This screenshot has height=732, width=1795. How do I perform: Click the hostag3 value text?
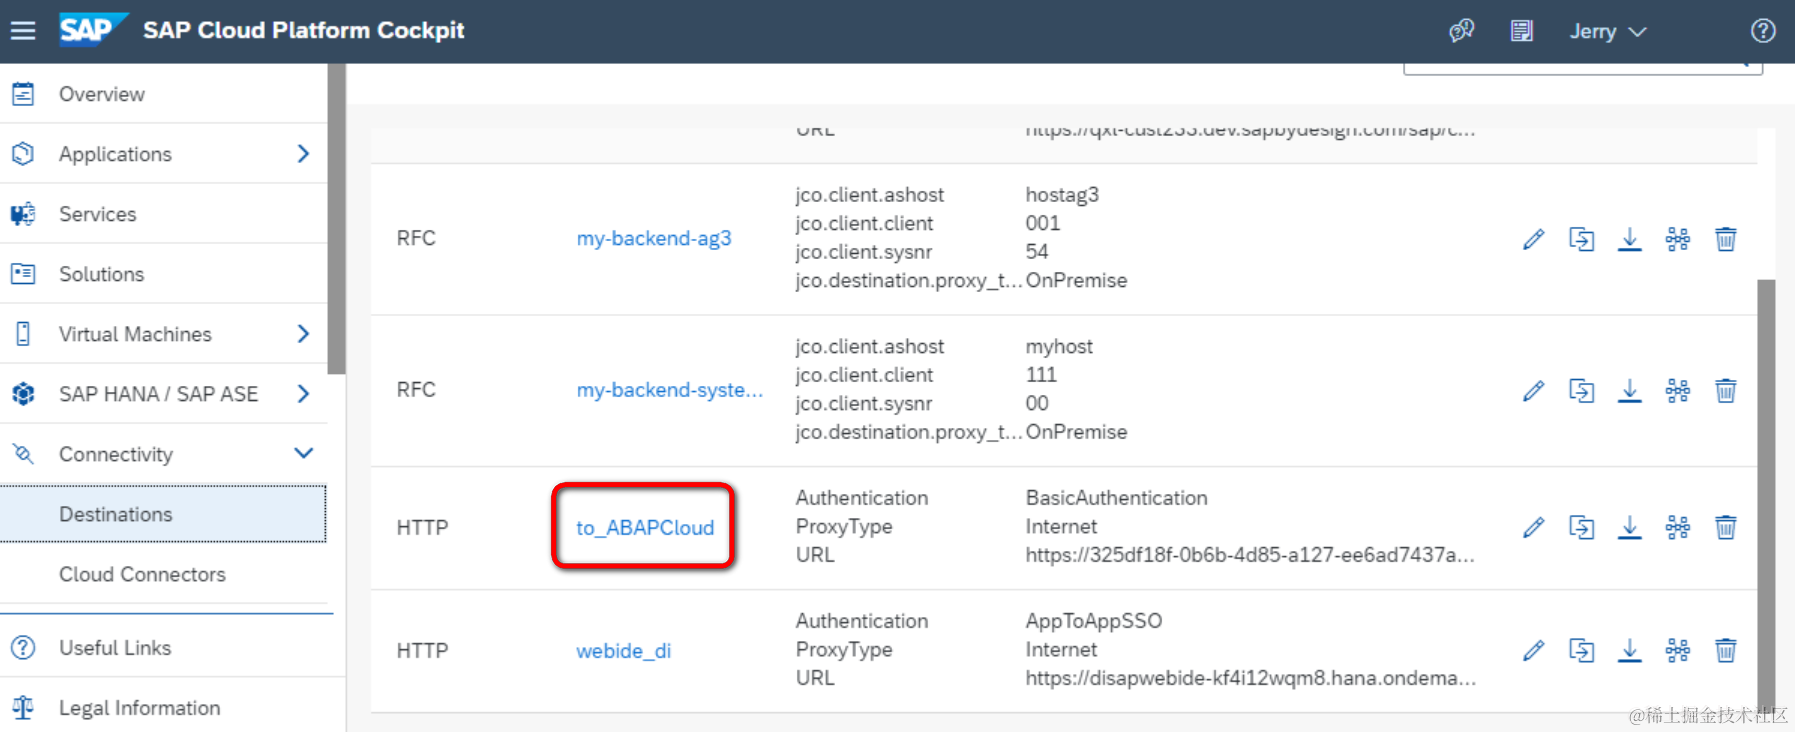click(1062, 195)
